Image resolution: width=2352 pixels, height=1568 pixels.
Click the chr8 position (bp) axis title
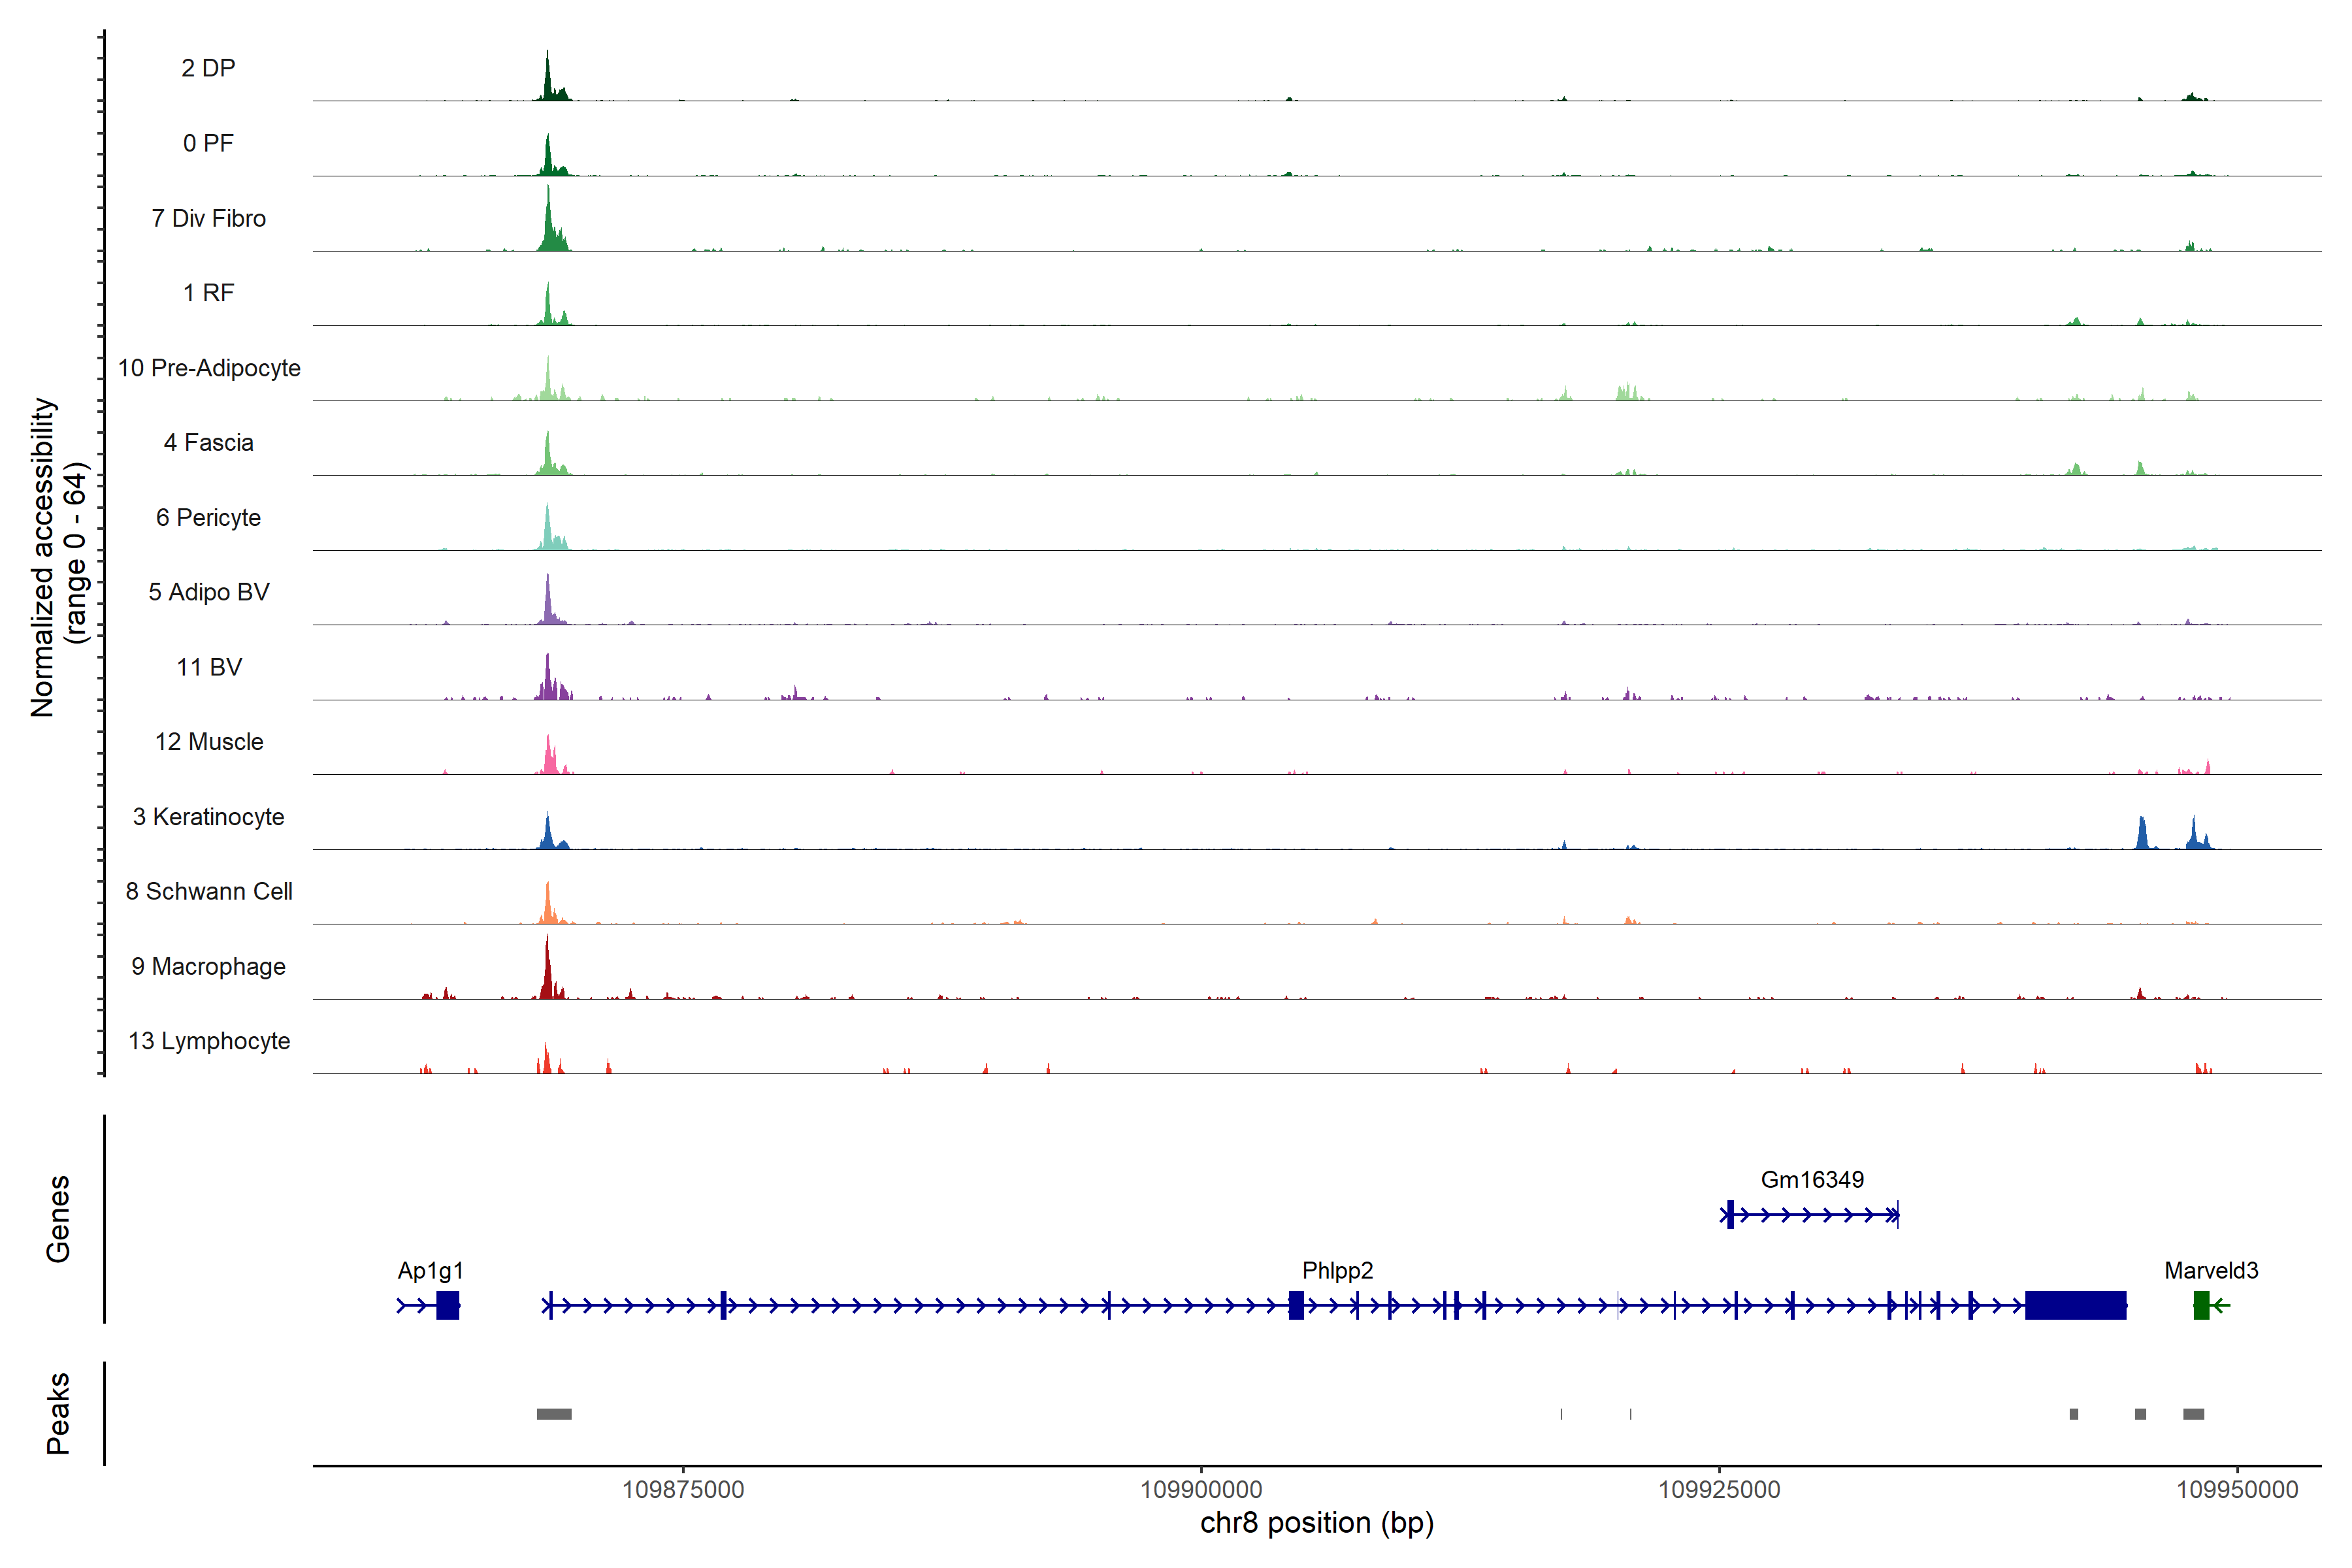[x=1316, y=1523]
